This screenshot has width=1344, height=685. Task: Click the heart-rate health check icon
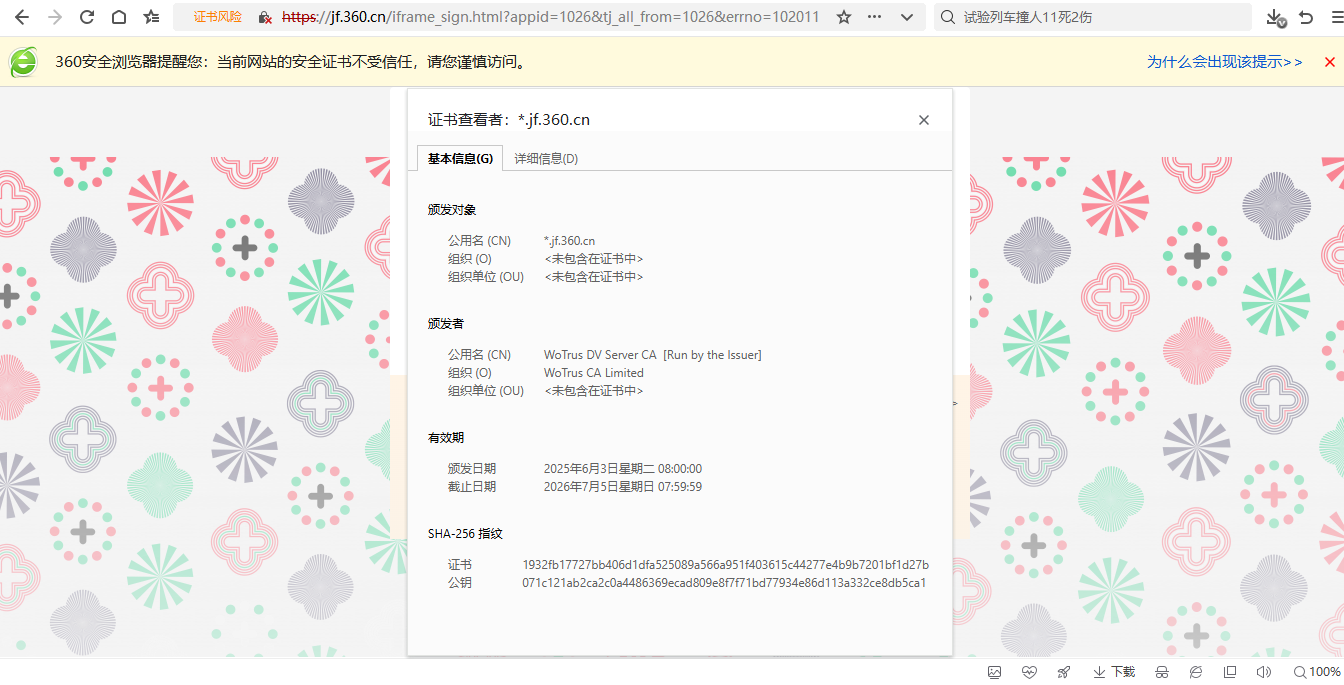(1029, 672)
